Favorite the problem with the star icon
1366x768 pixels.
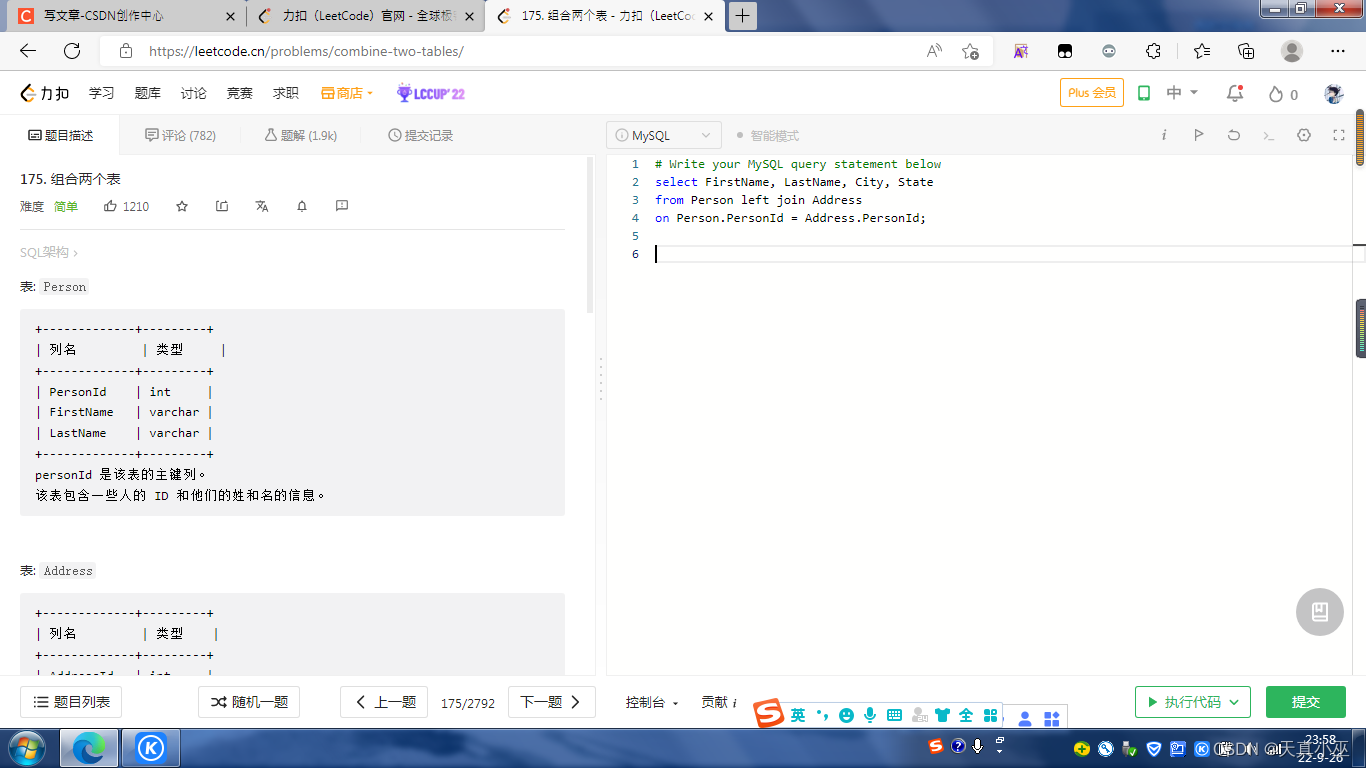tap(182, 206)
